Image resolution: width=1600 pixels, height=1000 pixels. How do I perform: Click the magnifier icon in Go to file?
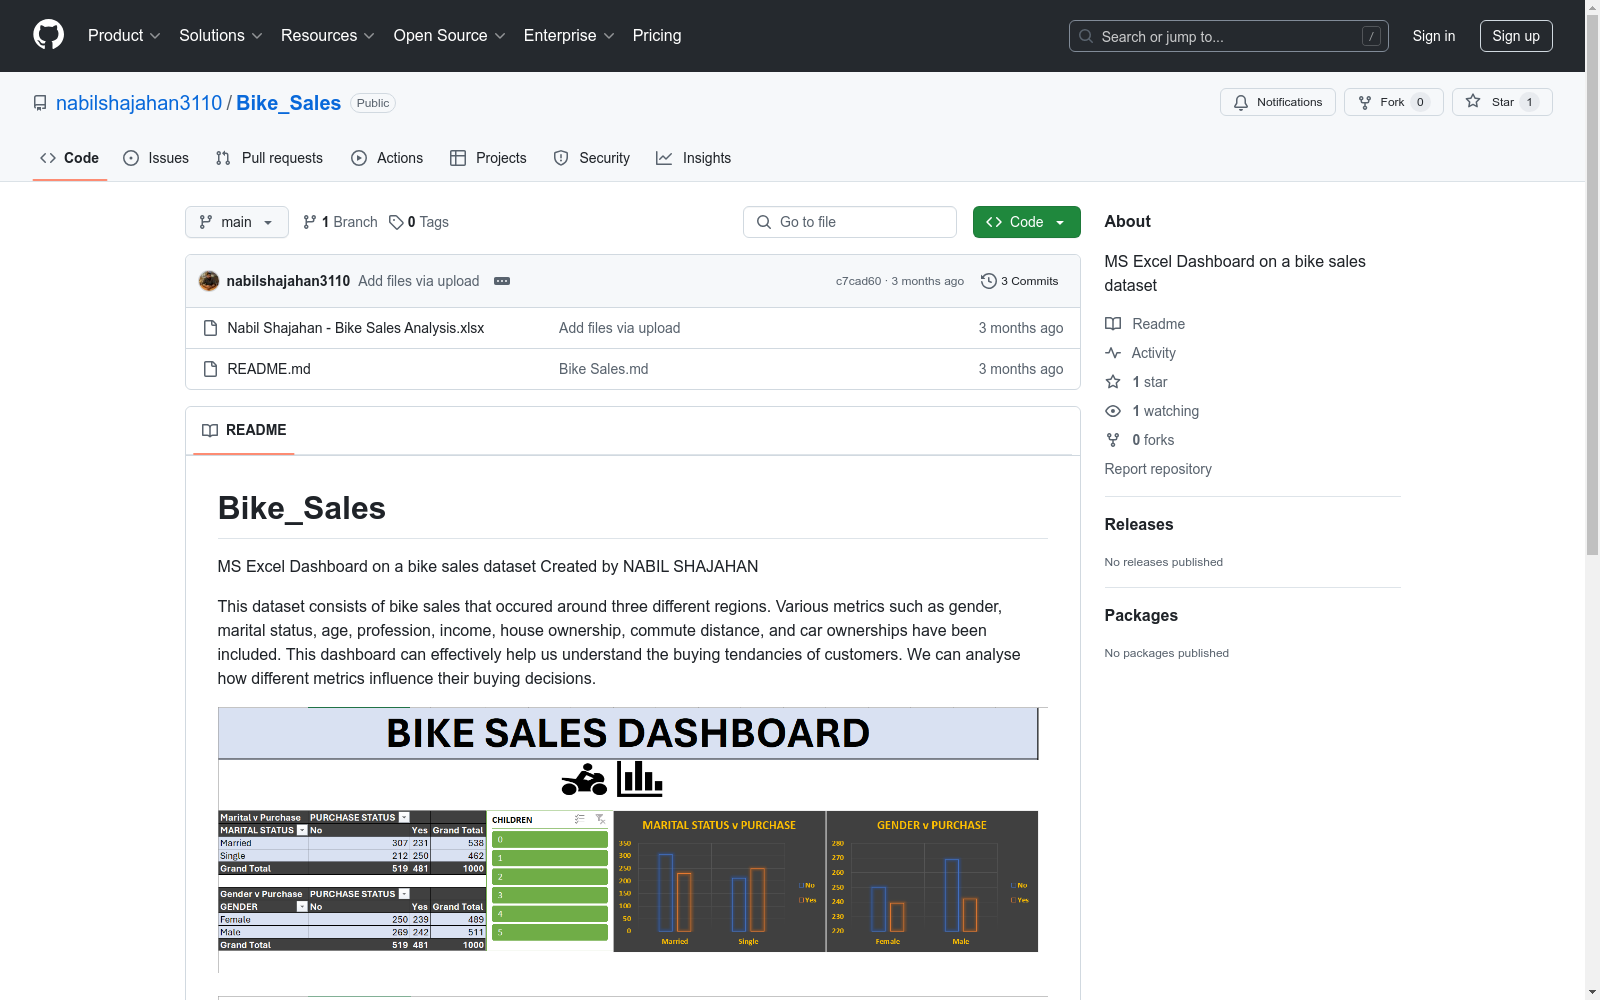(x=764, y=222)
